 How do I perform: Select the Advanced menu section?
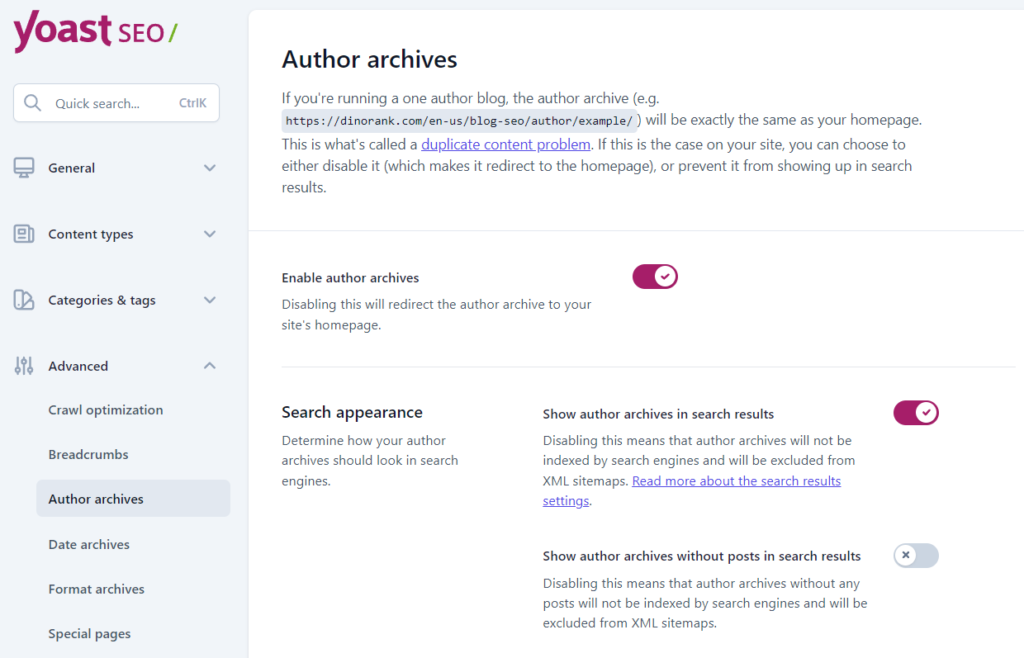click(x=116, y=366)
